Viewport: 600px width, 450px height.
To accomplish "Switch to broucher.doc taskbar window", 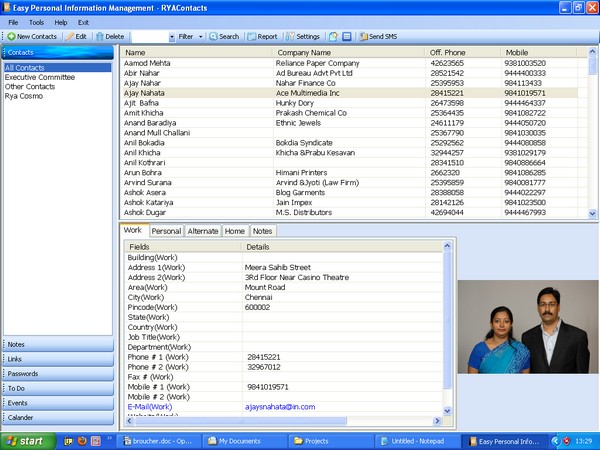I will (157, 441).
